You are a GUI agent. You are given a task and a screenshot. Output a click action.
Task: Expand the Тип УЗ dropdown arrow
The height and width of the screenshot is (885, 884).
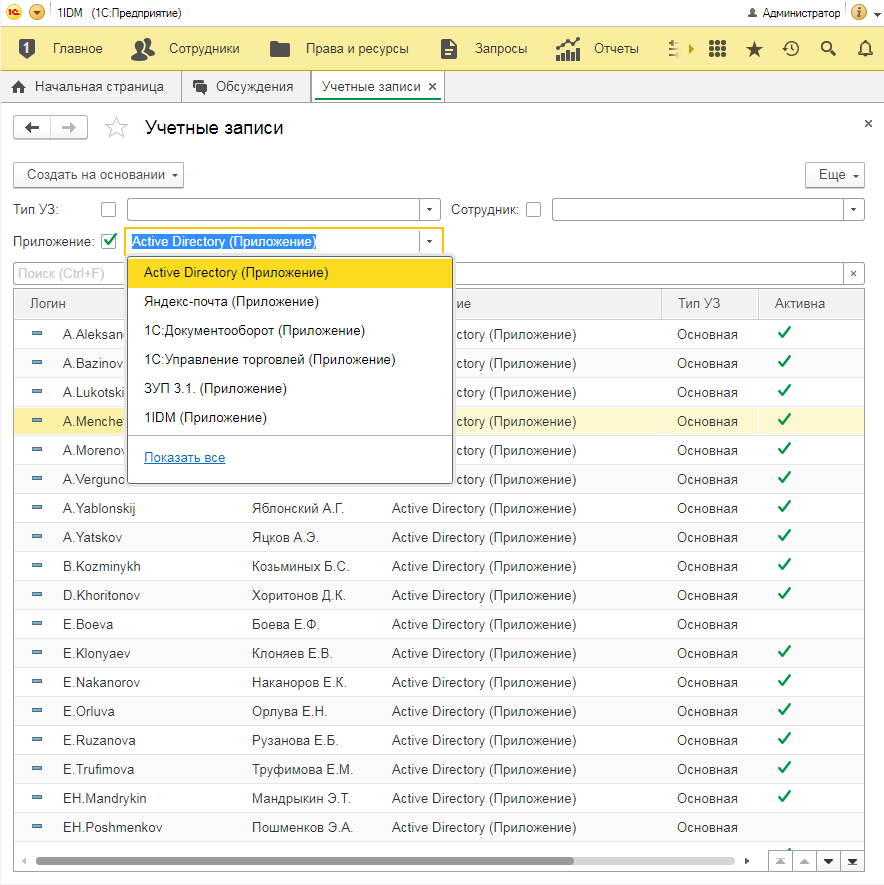click(x=430, y=210)
